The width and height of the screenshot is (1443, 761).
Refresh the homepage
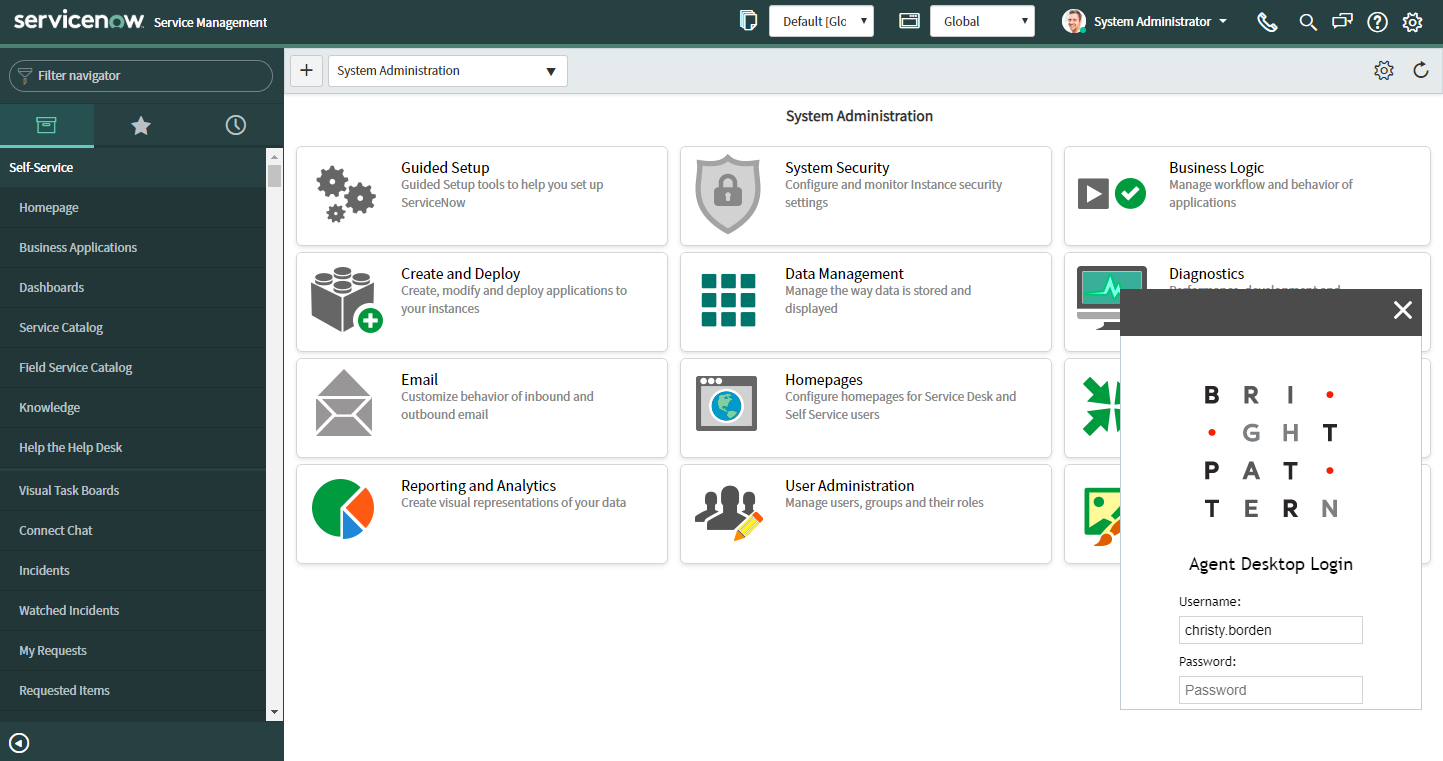[x=1421, y=70]
